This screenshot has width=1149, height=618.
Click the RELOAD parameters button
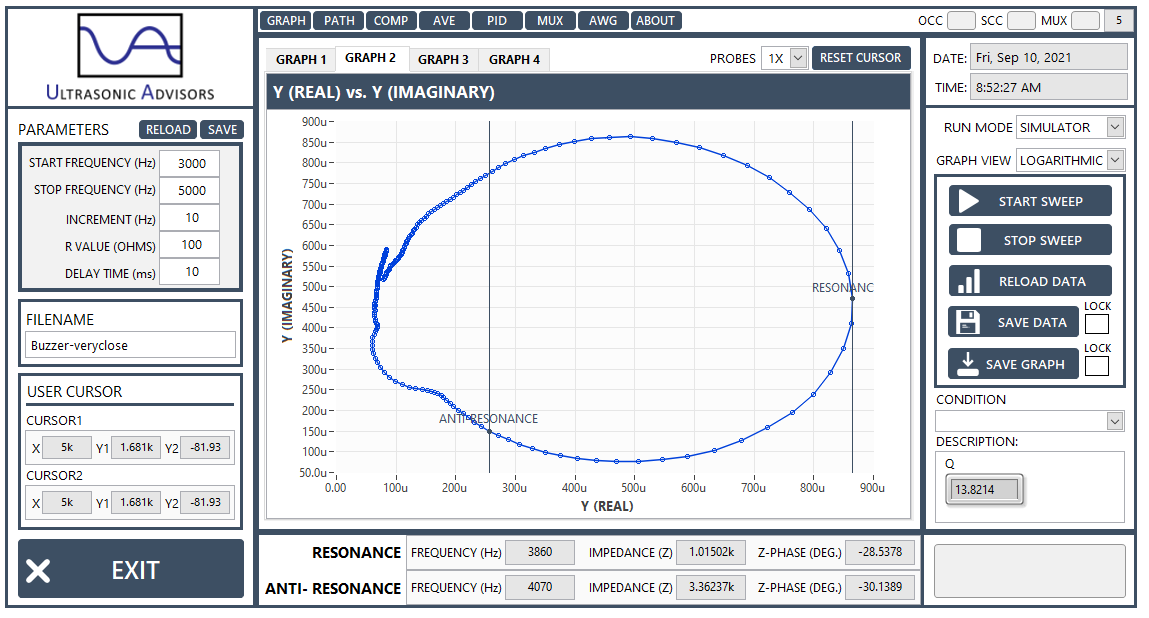168,130
